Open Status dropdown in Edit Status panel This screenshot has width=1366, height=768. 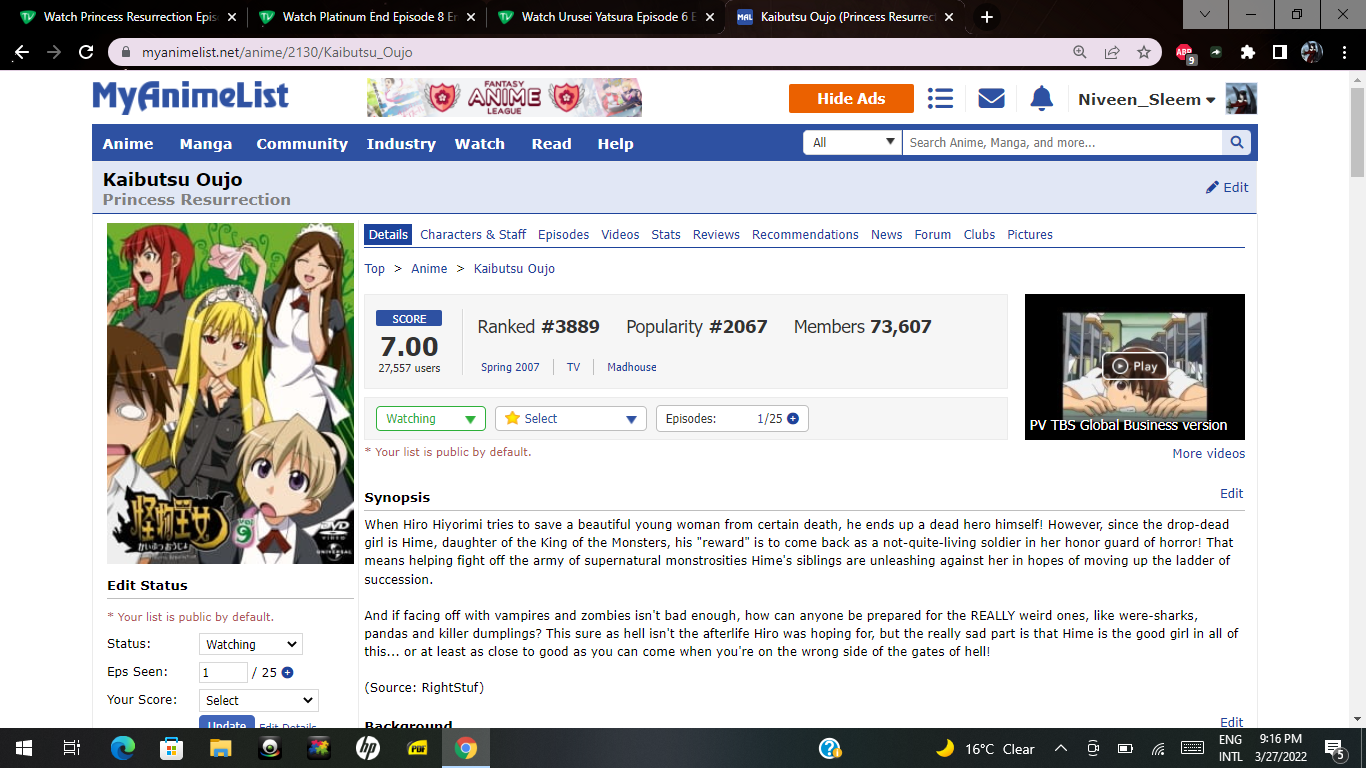[251, 645]
